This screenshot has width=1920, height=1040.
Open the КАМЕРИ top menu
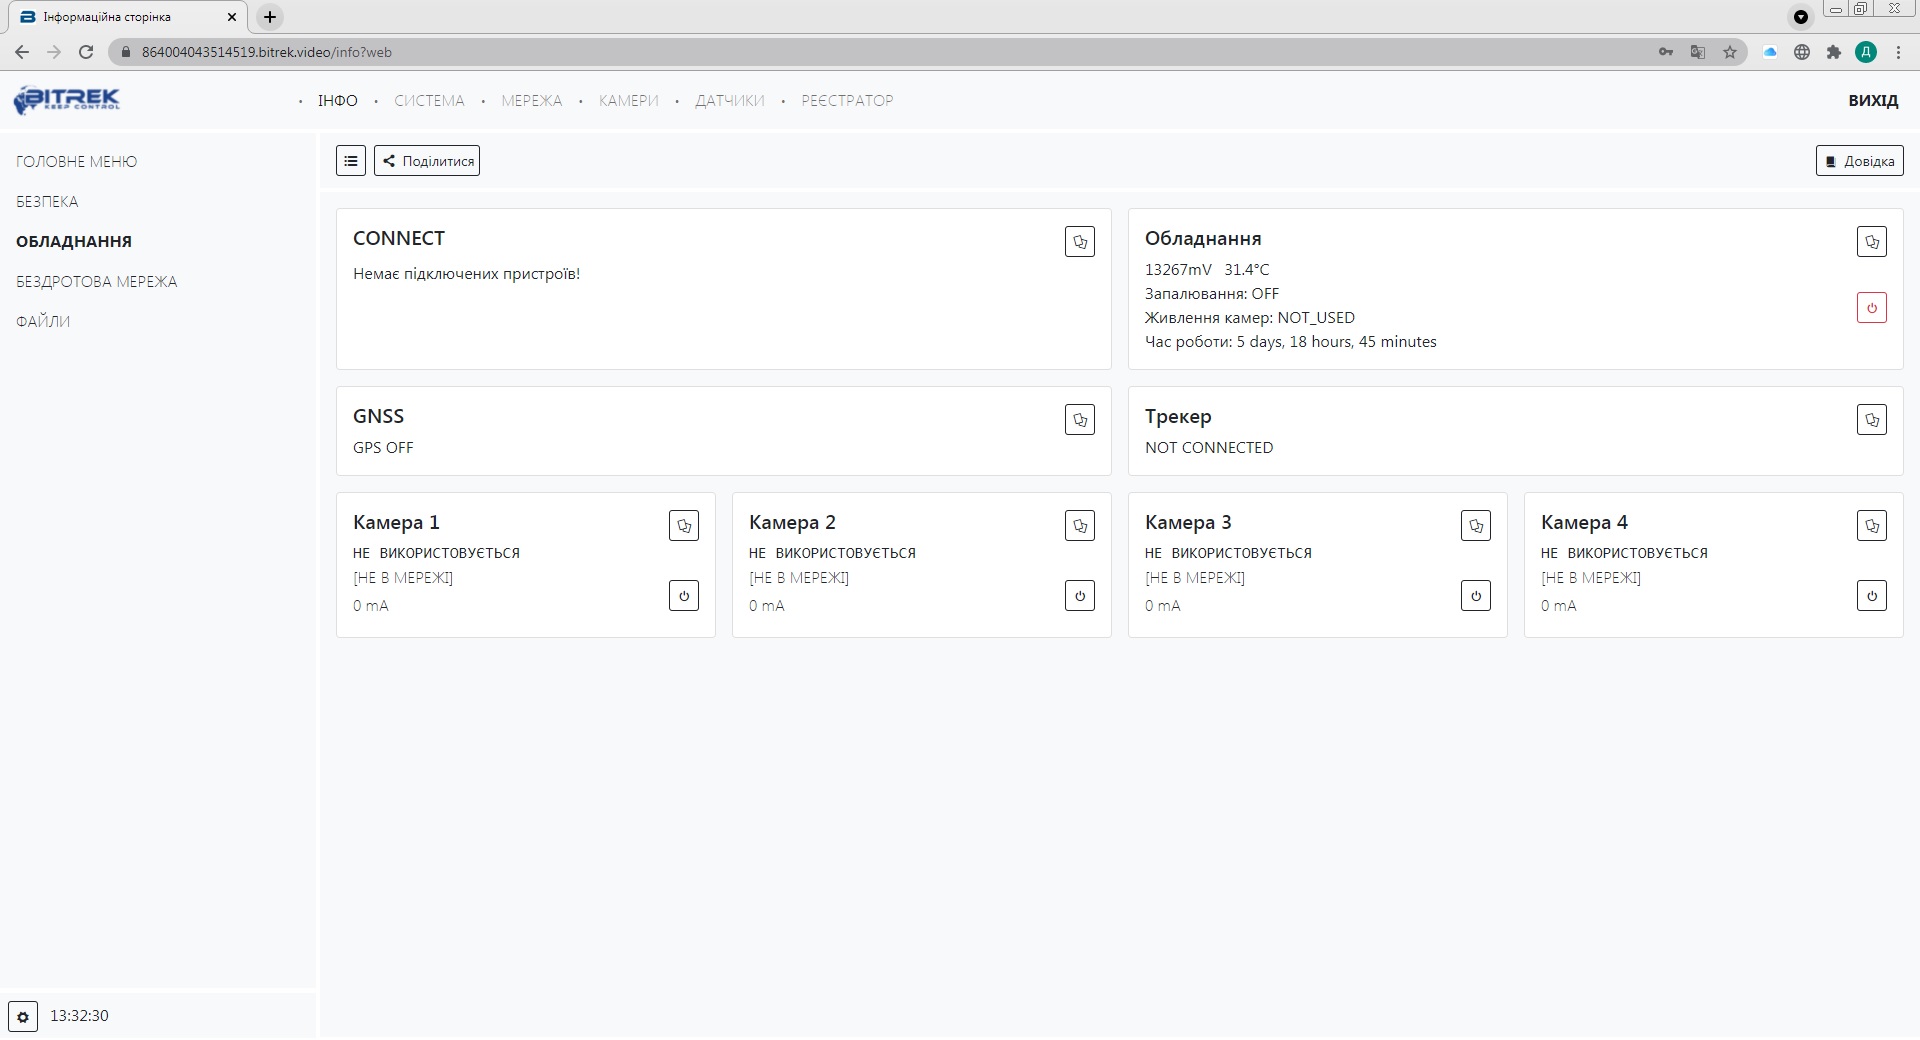coord(628,101)
